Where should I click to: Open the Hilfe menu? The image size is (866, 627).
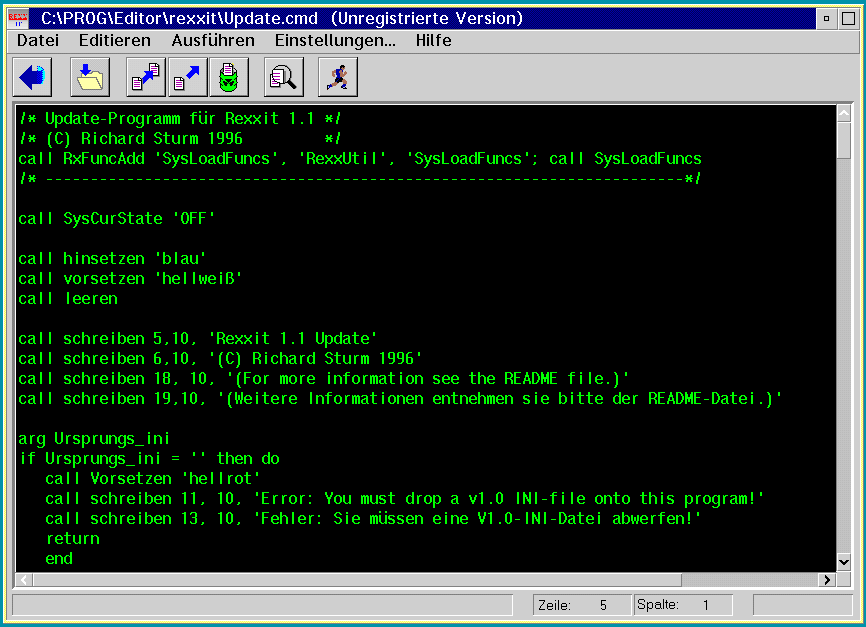[433, 41]
